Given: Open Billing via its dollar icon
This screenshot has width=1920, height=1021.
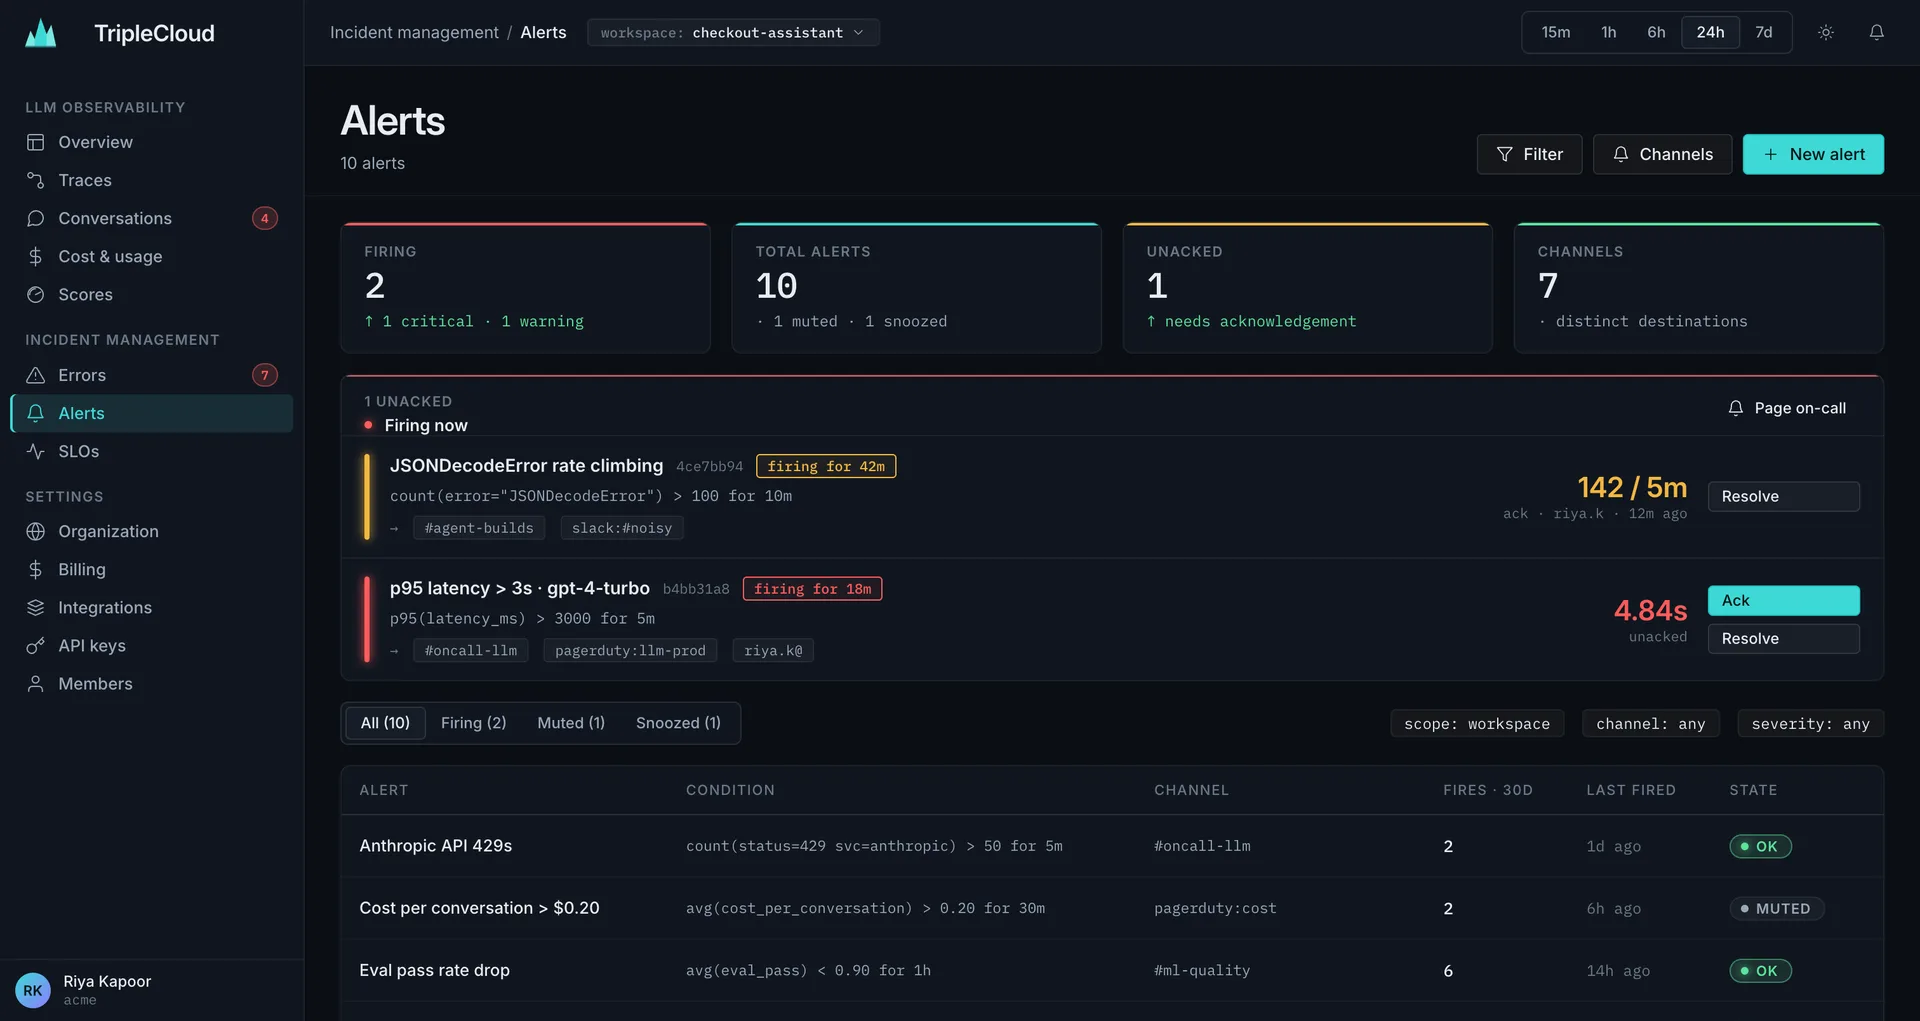Looking at the screenshot, I should point(36,569).
